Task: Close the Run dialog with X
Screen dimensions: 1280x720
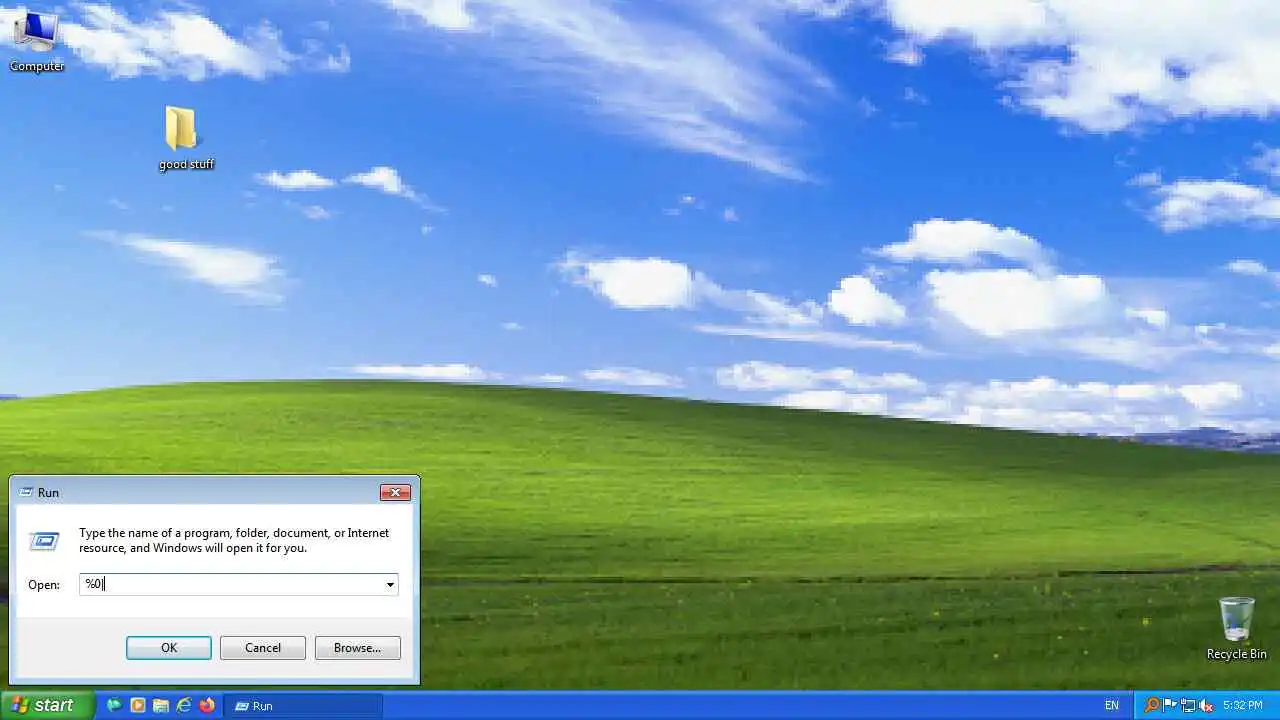Action: pyautogui.click(x=395, y=492)
